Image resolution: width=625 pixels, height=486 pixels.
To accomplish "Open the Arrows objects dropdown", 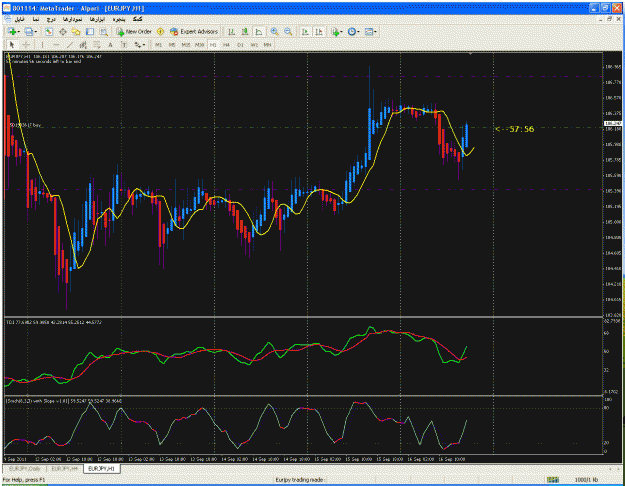I will click(x=140, y=45).
